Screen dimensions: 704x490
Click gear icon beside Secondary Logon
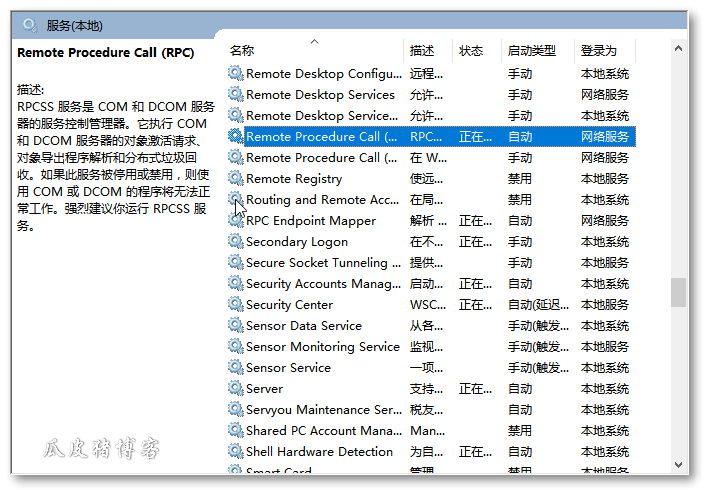click(x=235, y=241)
